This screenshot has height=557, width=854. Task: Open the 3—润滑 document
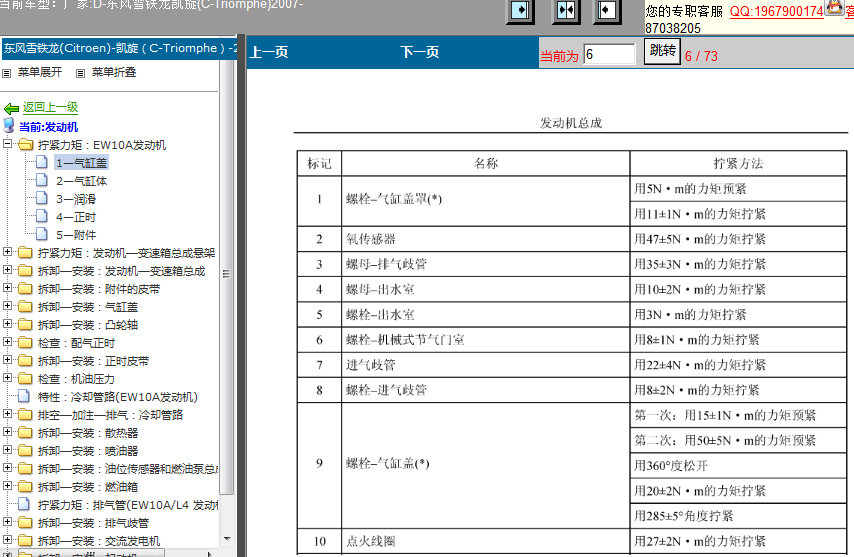(x=76, y=199)
